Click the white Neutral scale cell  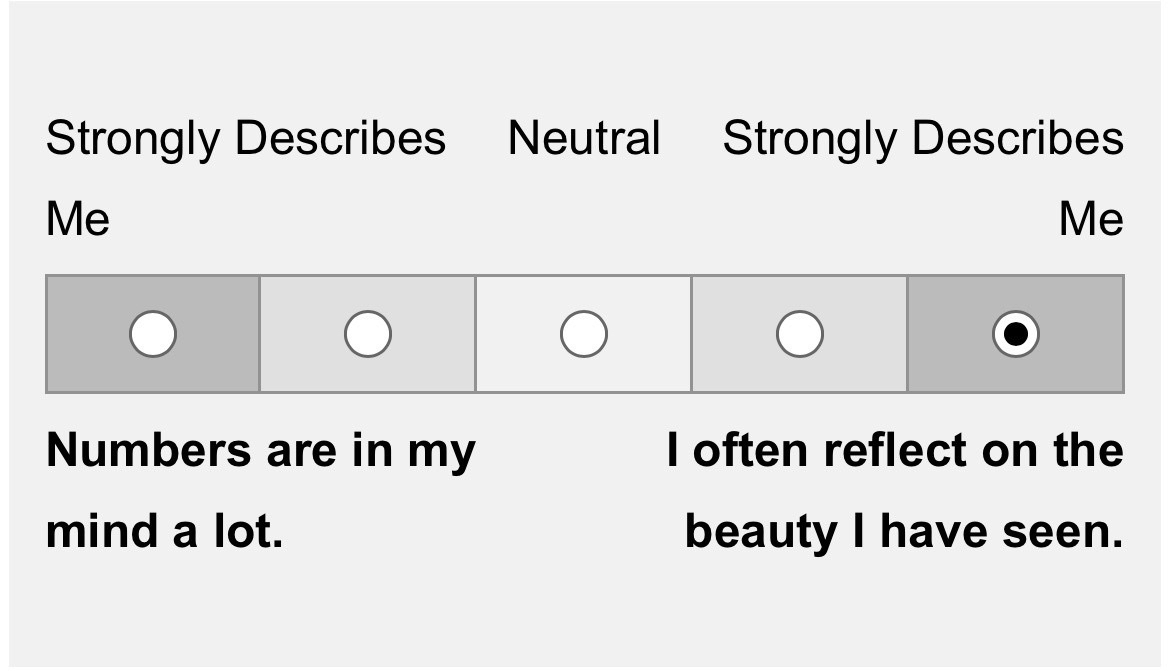pos(584,334)
